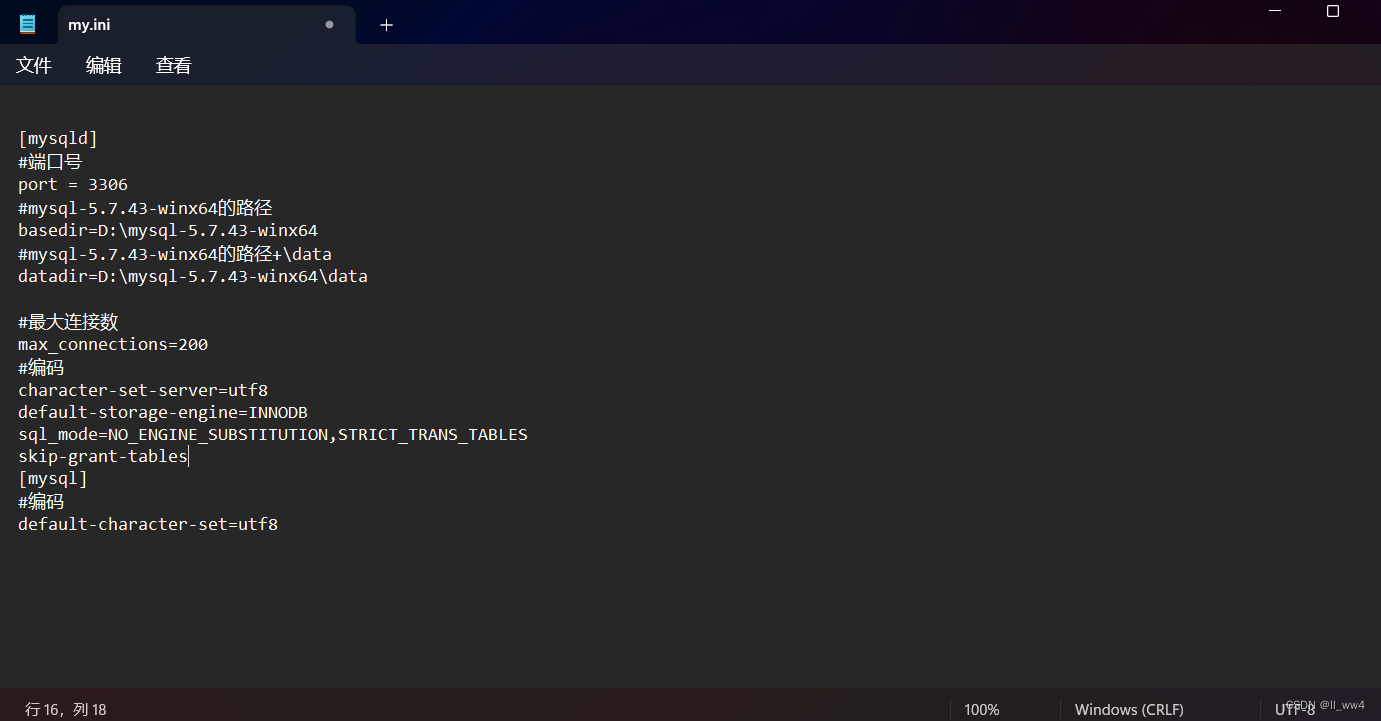Click the default-storage-engine=INNODB line
Image resolution: width=1381 pixels, height=721 pixels.
(x=163, y=412)
